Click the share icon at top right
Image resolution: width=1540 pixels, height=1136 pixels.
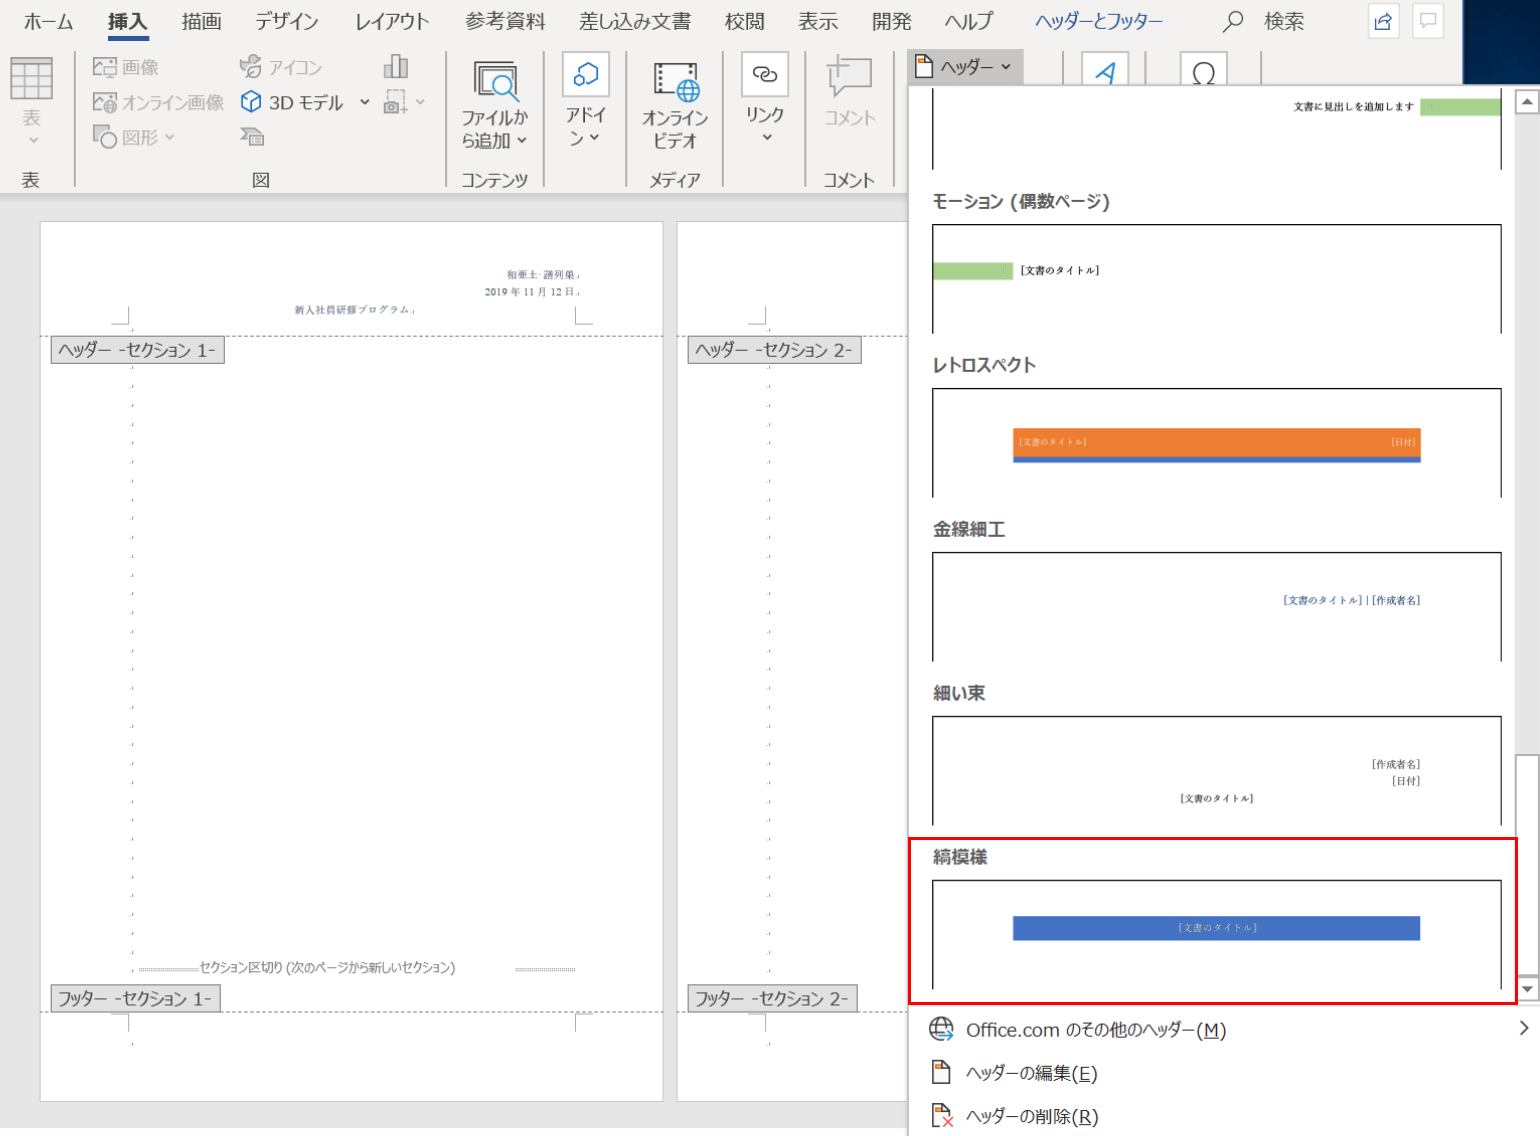(x=1383, y=21)
